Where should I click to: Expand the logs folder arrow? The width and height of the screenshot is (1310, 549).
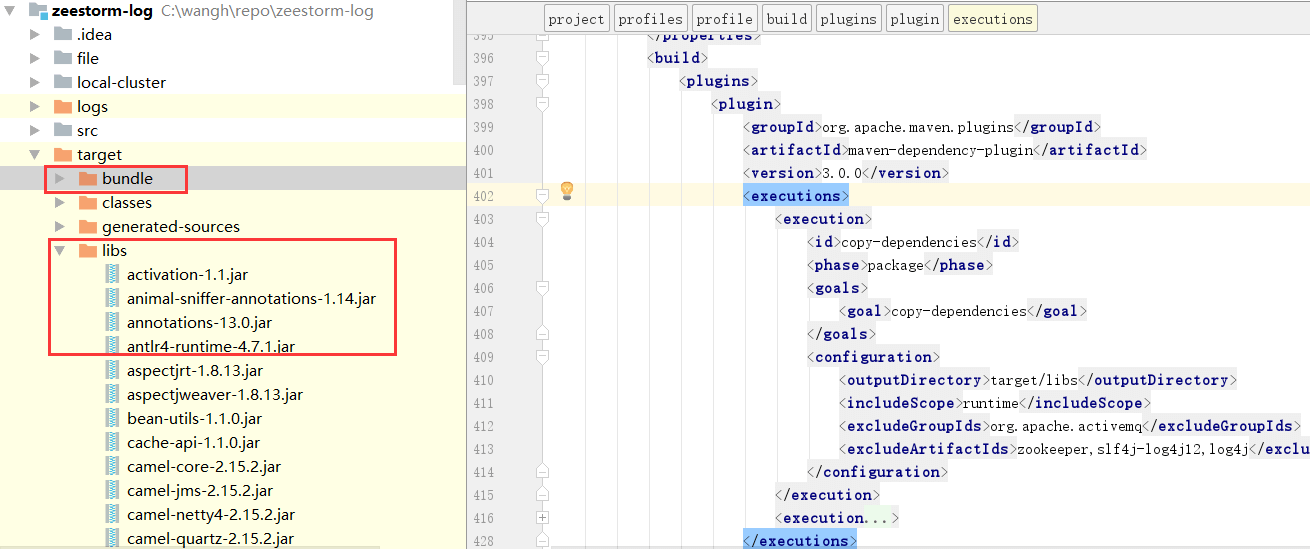tap(35, 106)
